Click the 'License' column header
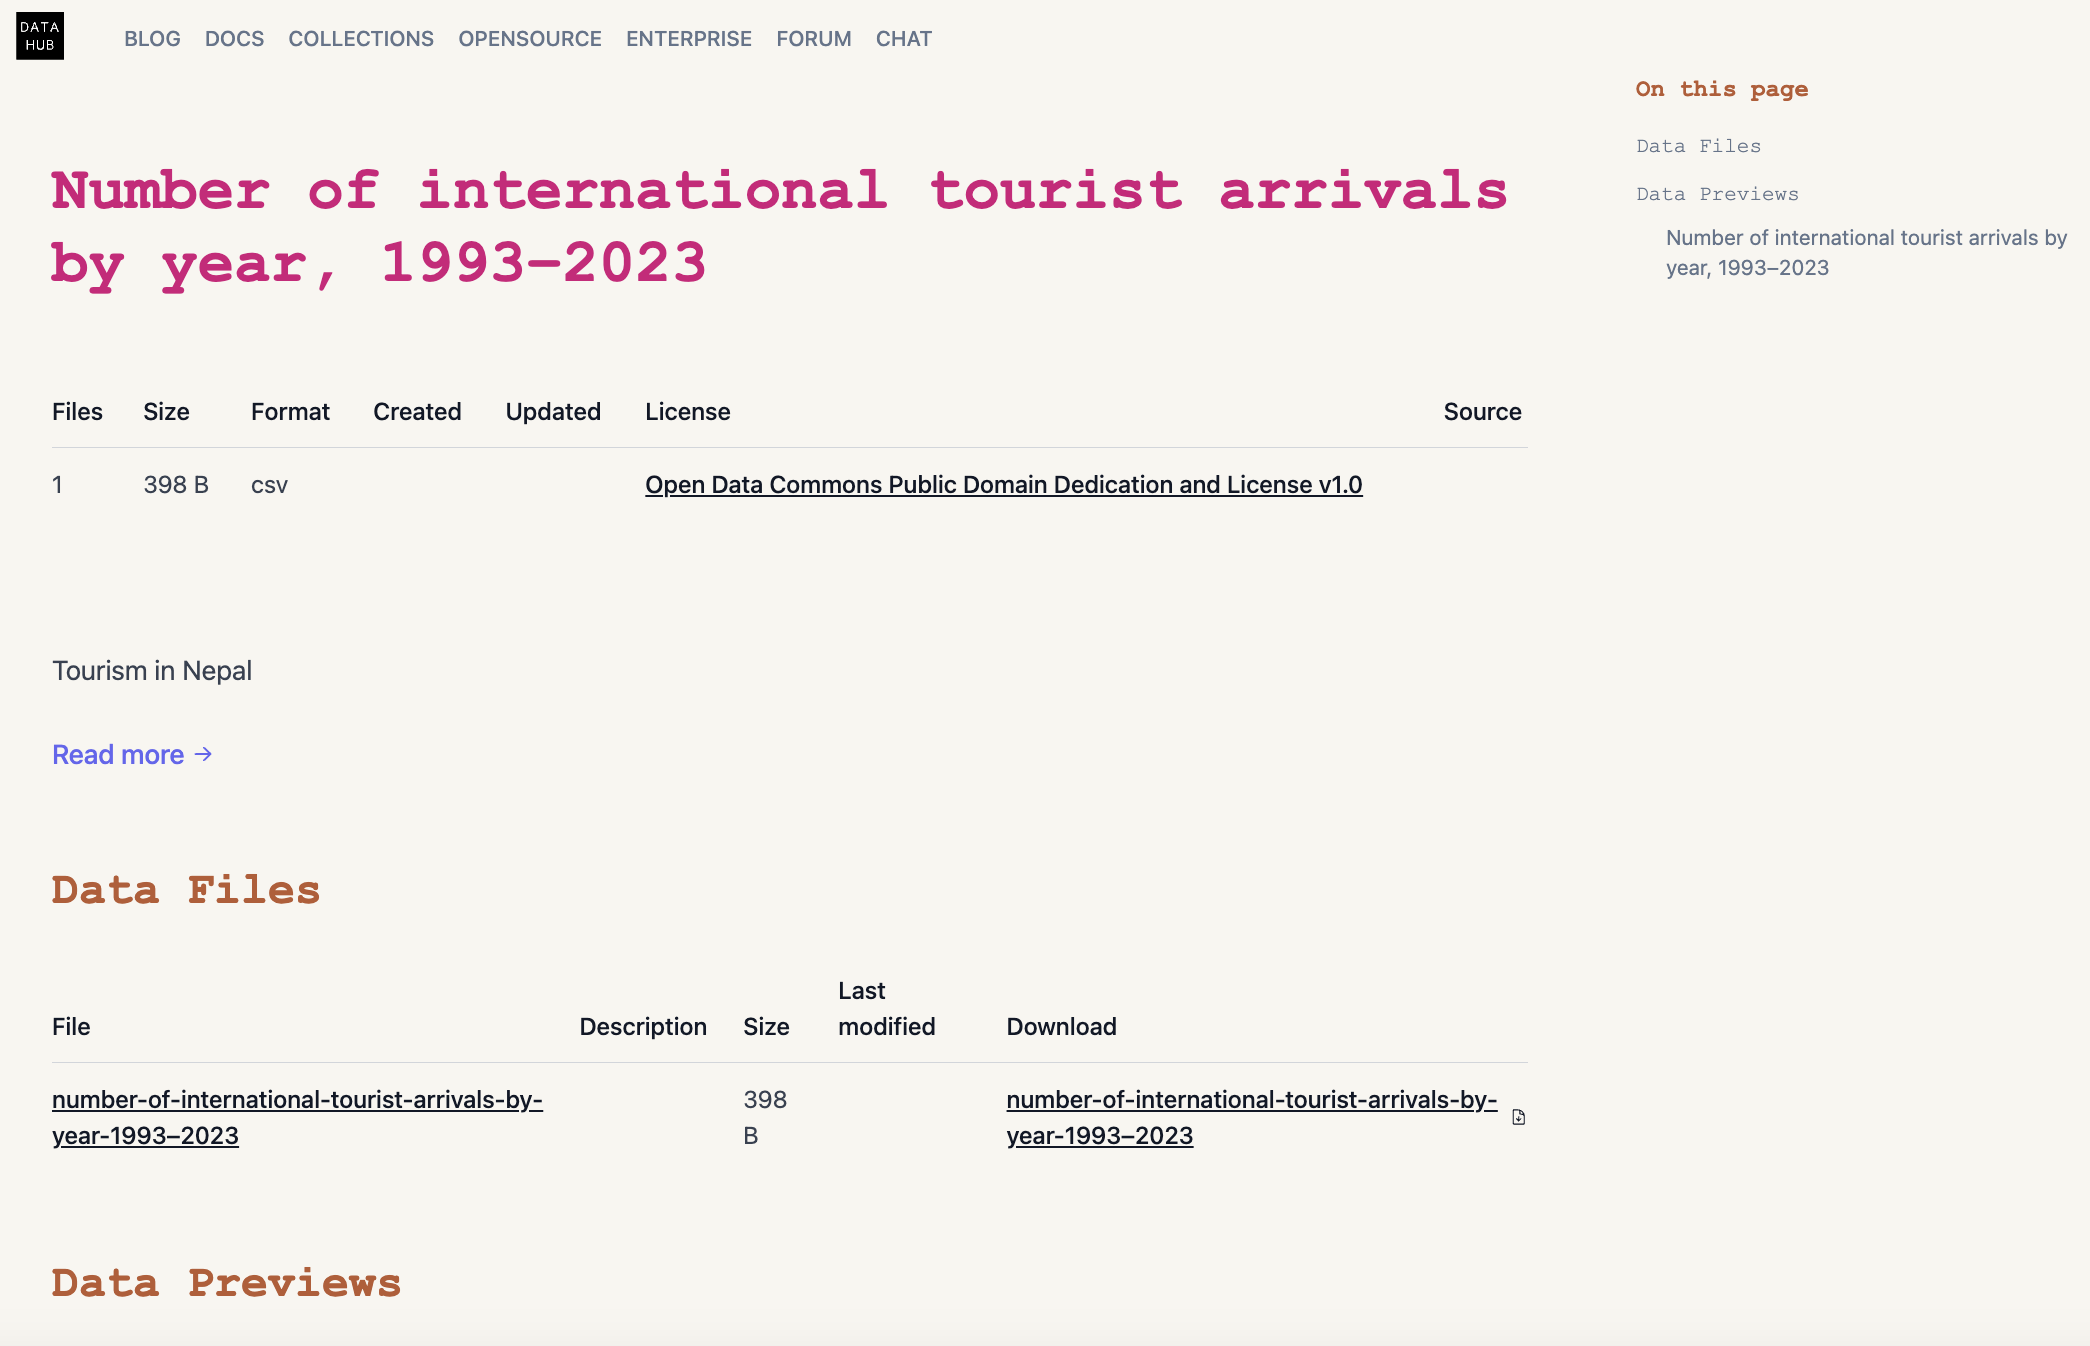Screen dimensions: 2090x1346 coord(688,412)
